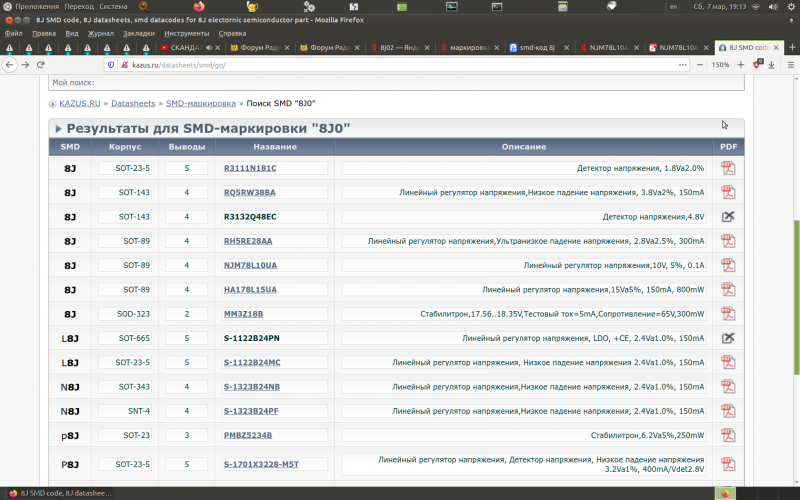Viewport: 800px width, 500px height.
Task: Open the PMBZ5234B part link
Action: 248,435
